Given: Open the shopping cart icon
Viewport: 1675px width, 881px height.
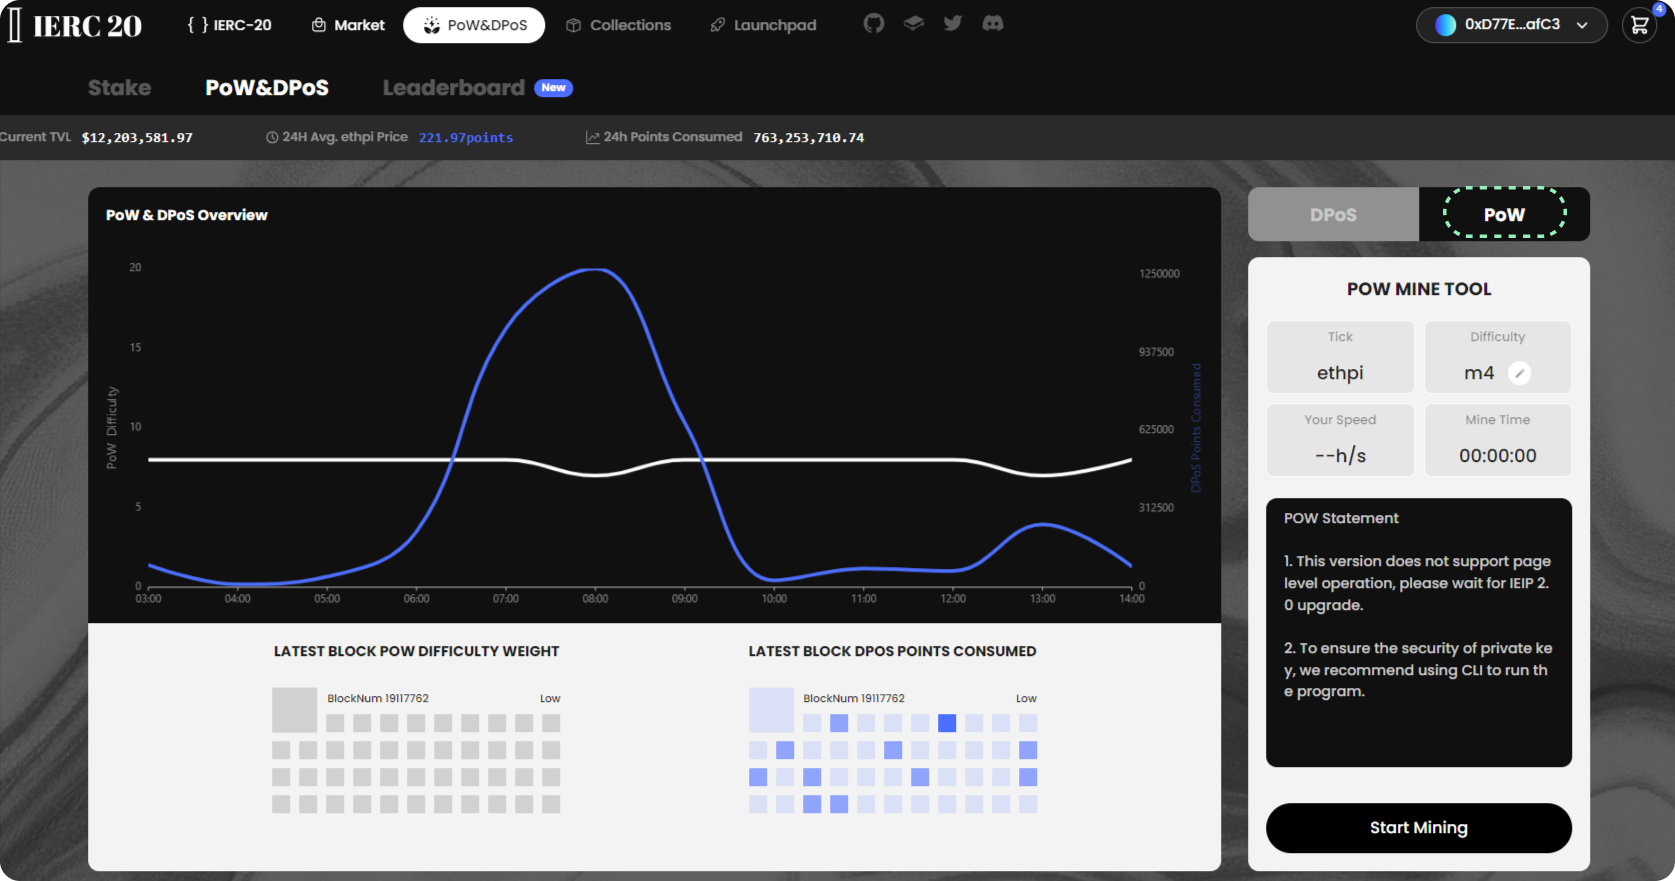Looking at the screenshot, I should [x=1639, y=26].
